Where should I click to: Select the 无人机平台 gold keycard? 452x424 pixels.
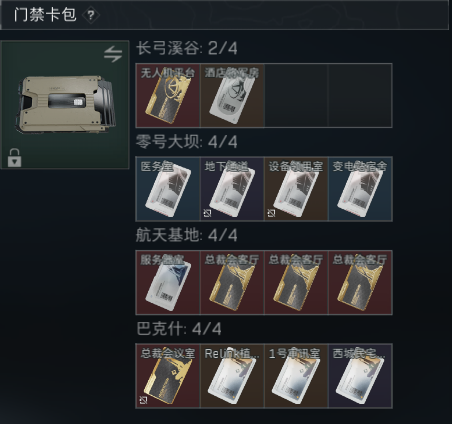click(168, 95)
